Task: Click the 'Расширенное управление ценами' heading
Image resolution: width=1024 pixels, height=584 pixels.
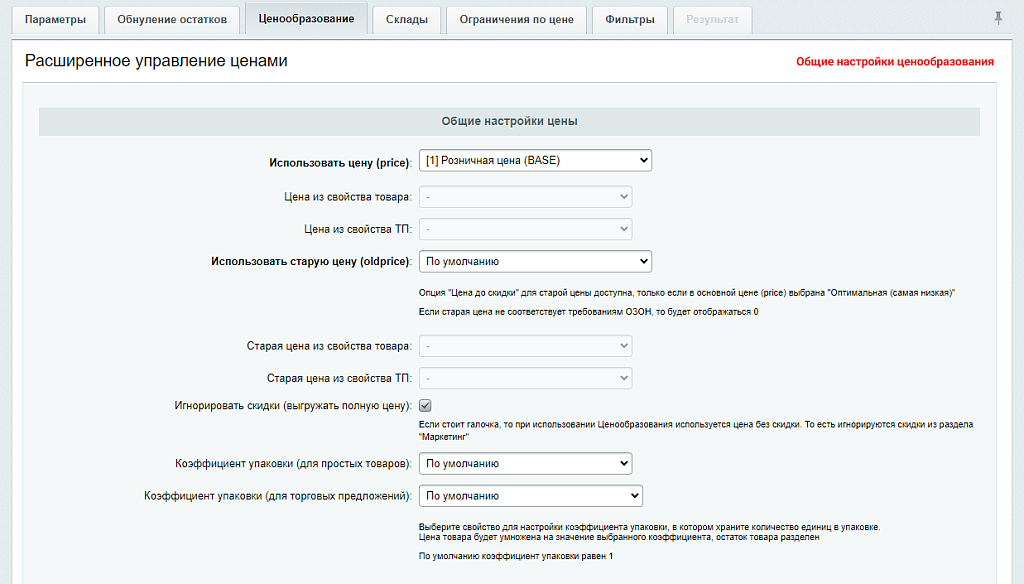Action: (156, 61)
